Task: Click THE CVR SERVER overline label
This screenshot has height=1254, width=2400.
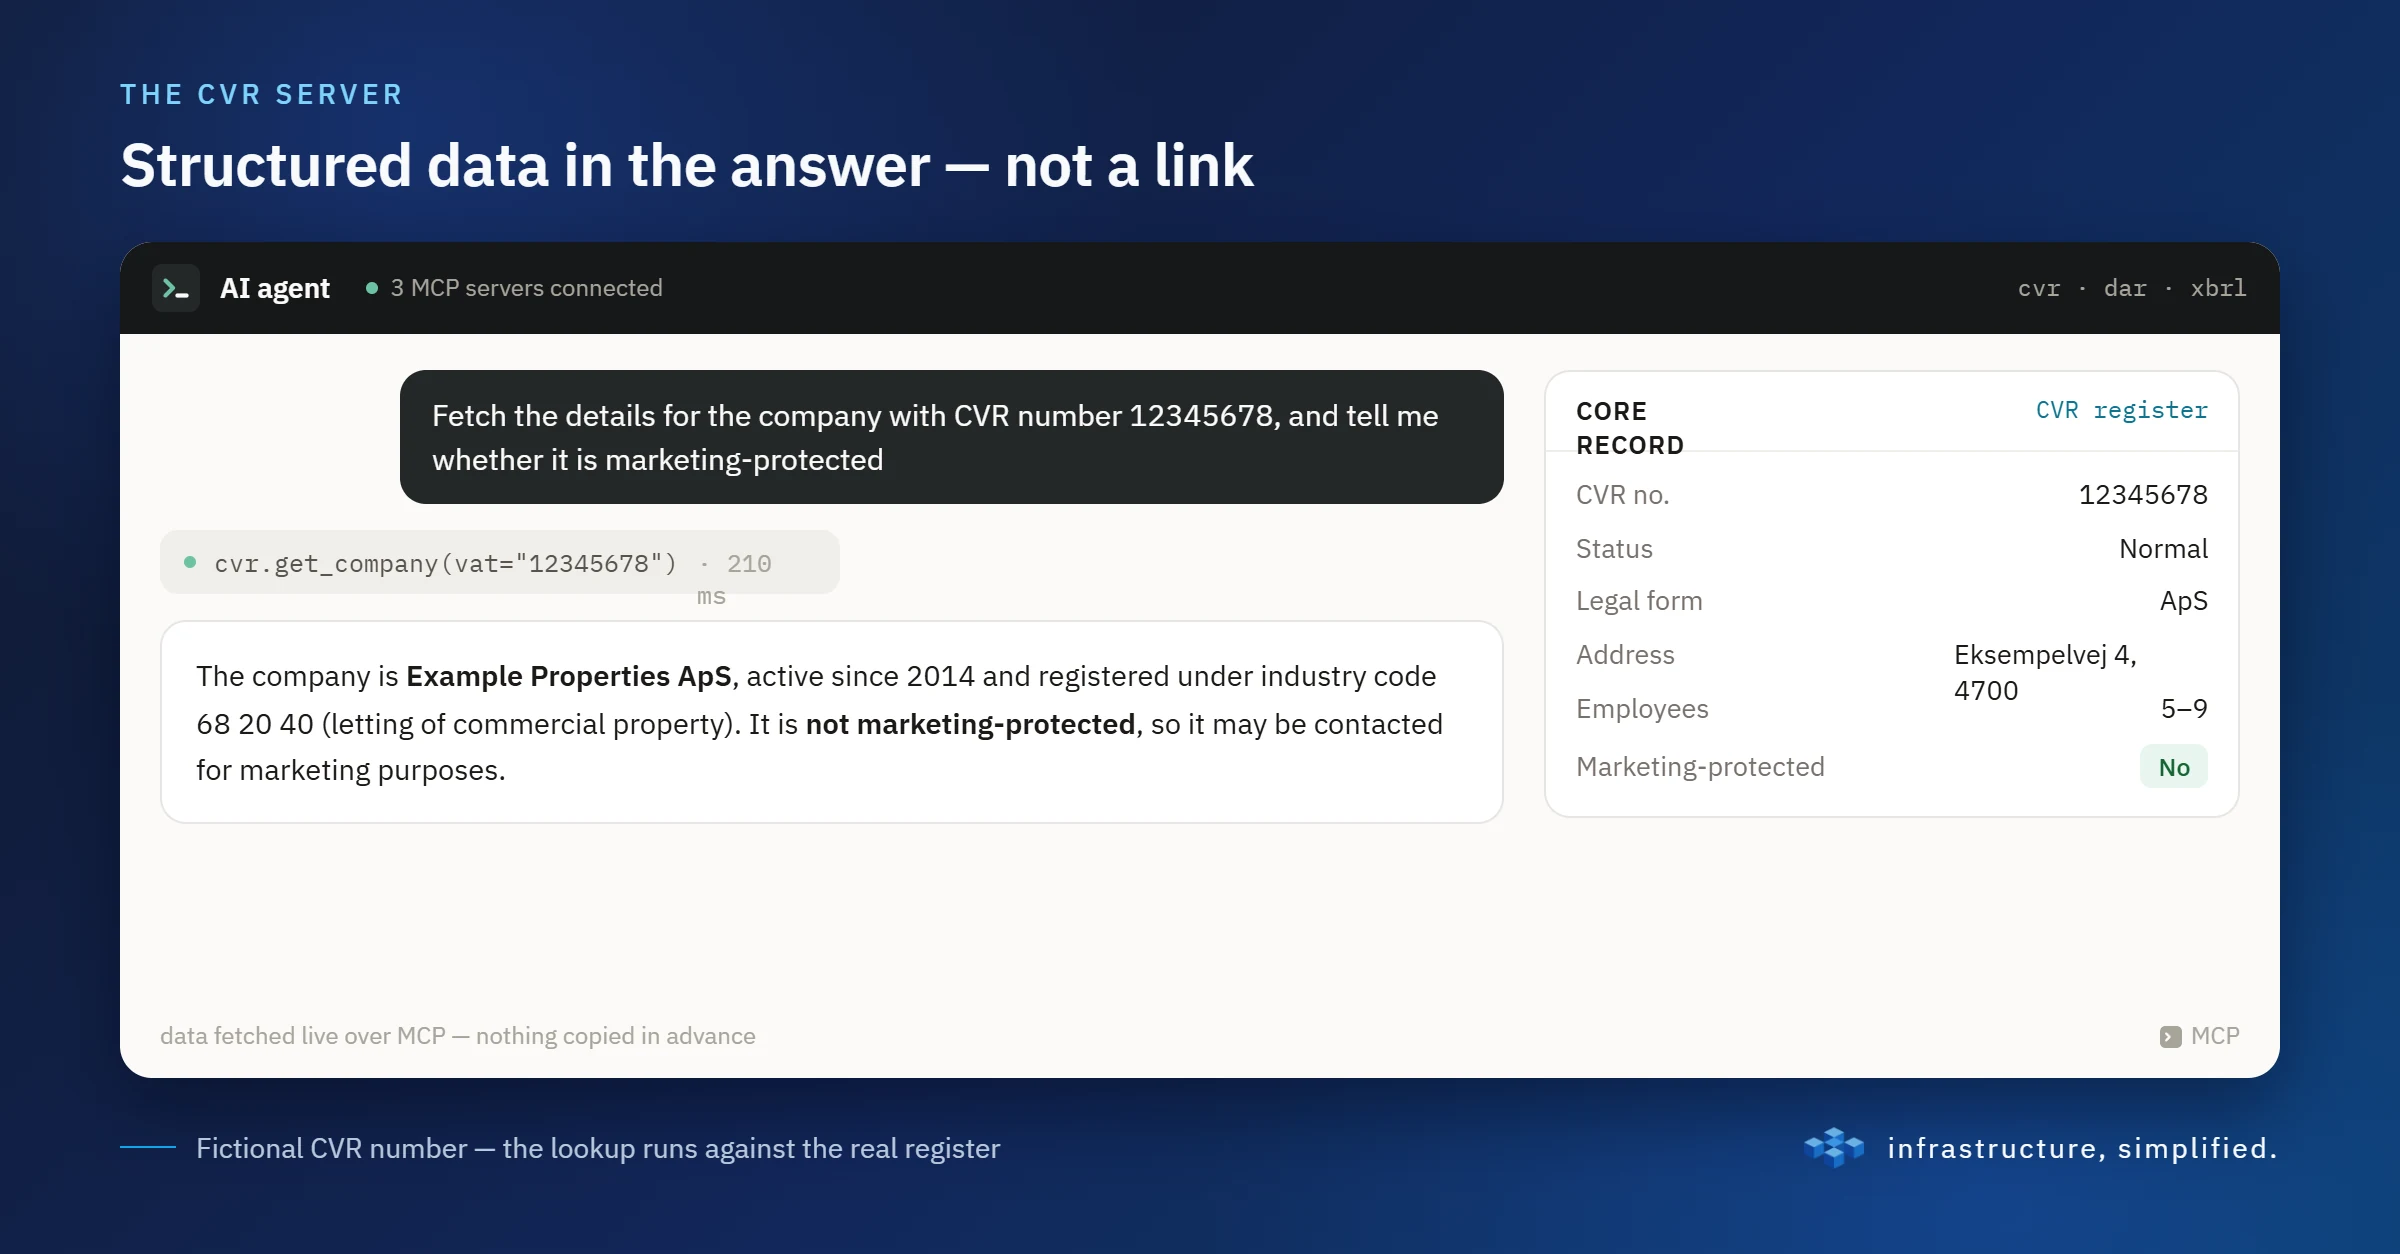Action: coord(262,94)
